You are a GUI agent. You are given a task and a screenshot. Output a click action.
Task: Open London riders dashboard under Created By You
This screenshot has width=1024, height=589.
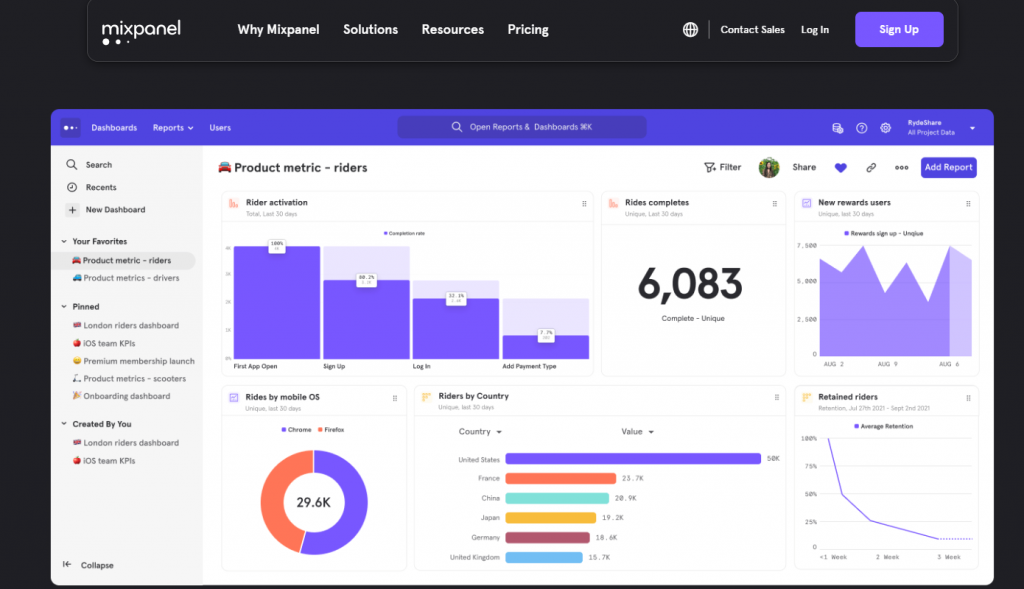(x=131, y=443)
